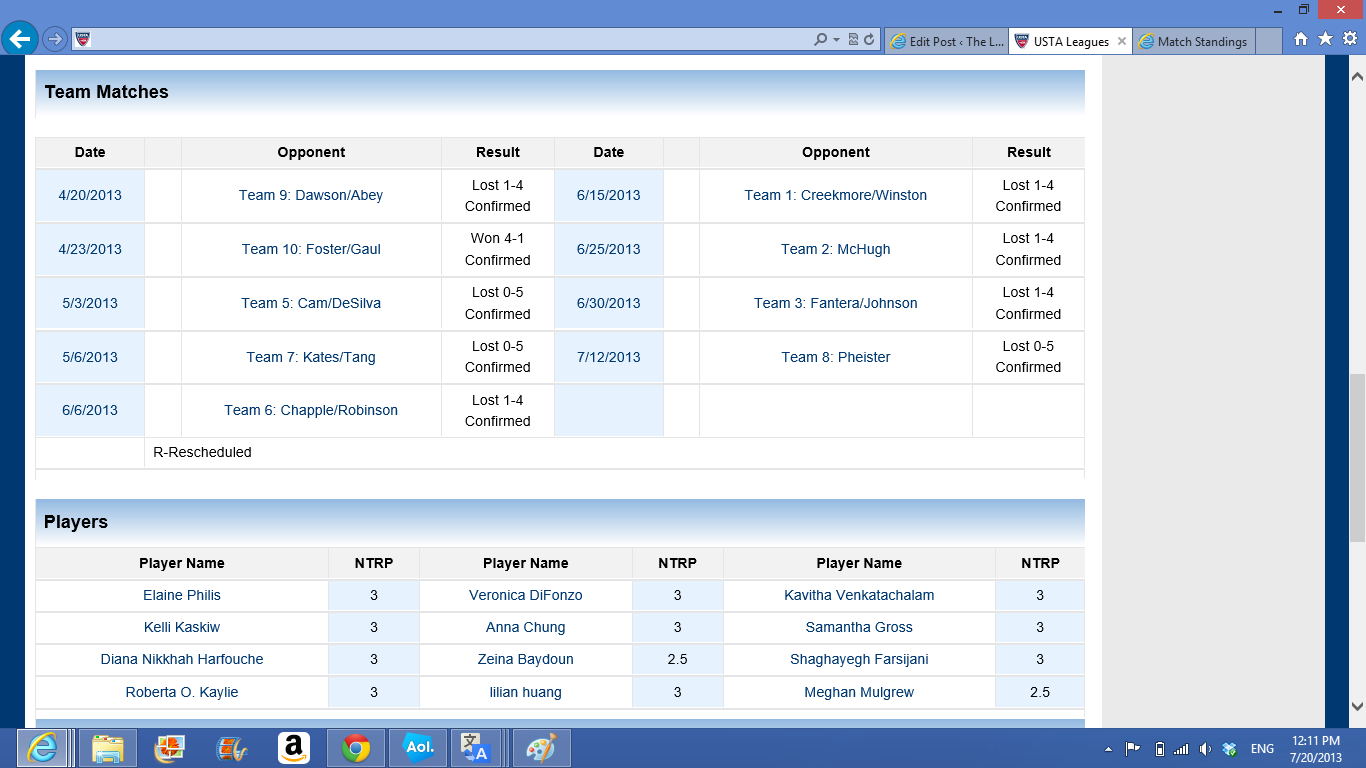Click the volume speaker tray icon

coord(1205,749)
